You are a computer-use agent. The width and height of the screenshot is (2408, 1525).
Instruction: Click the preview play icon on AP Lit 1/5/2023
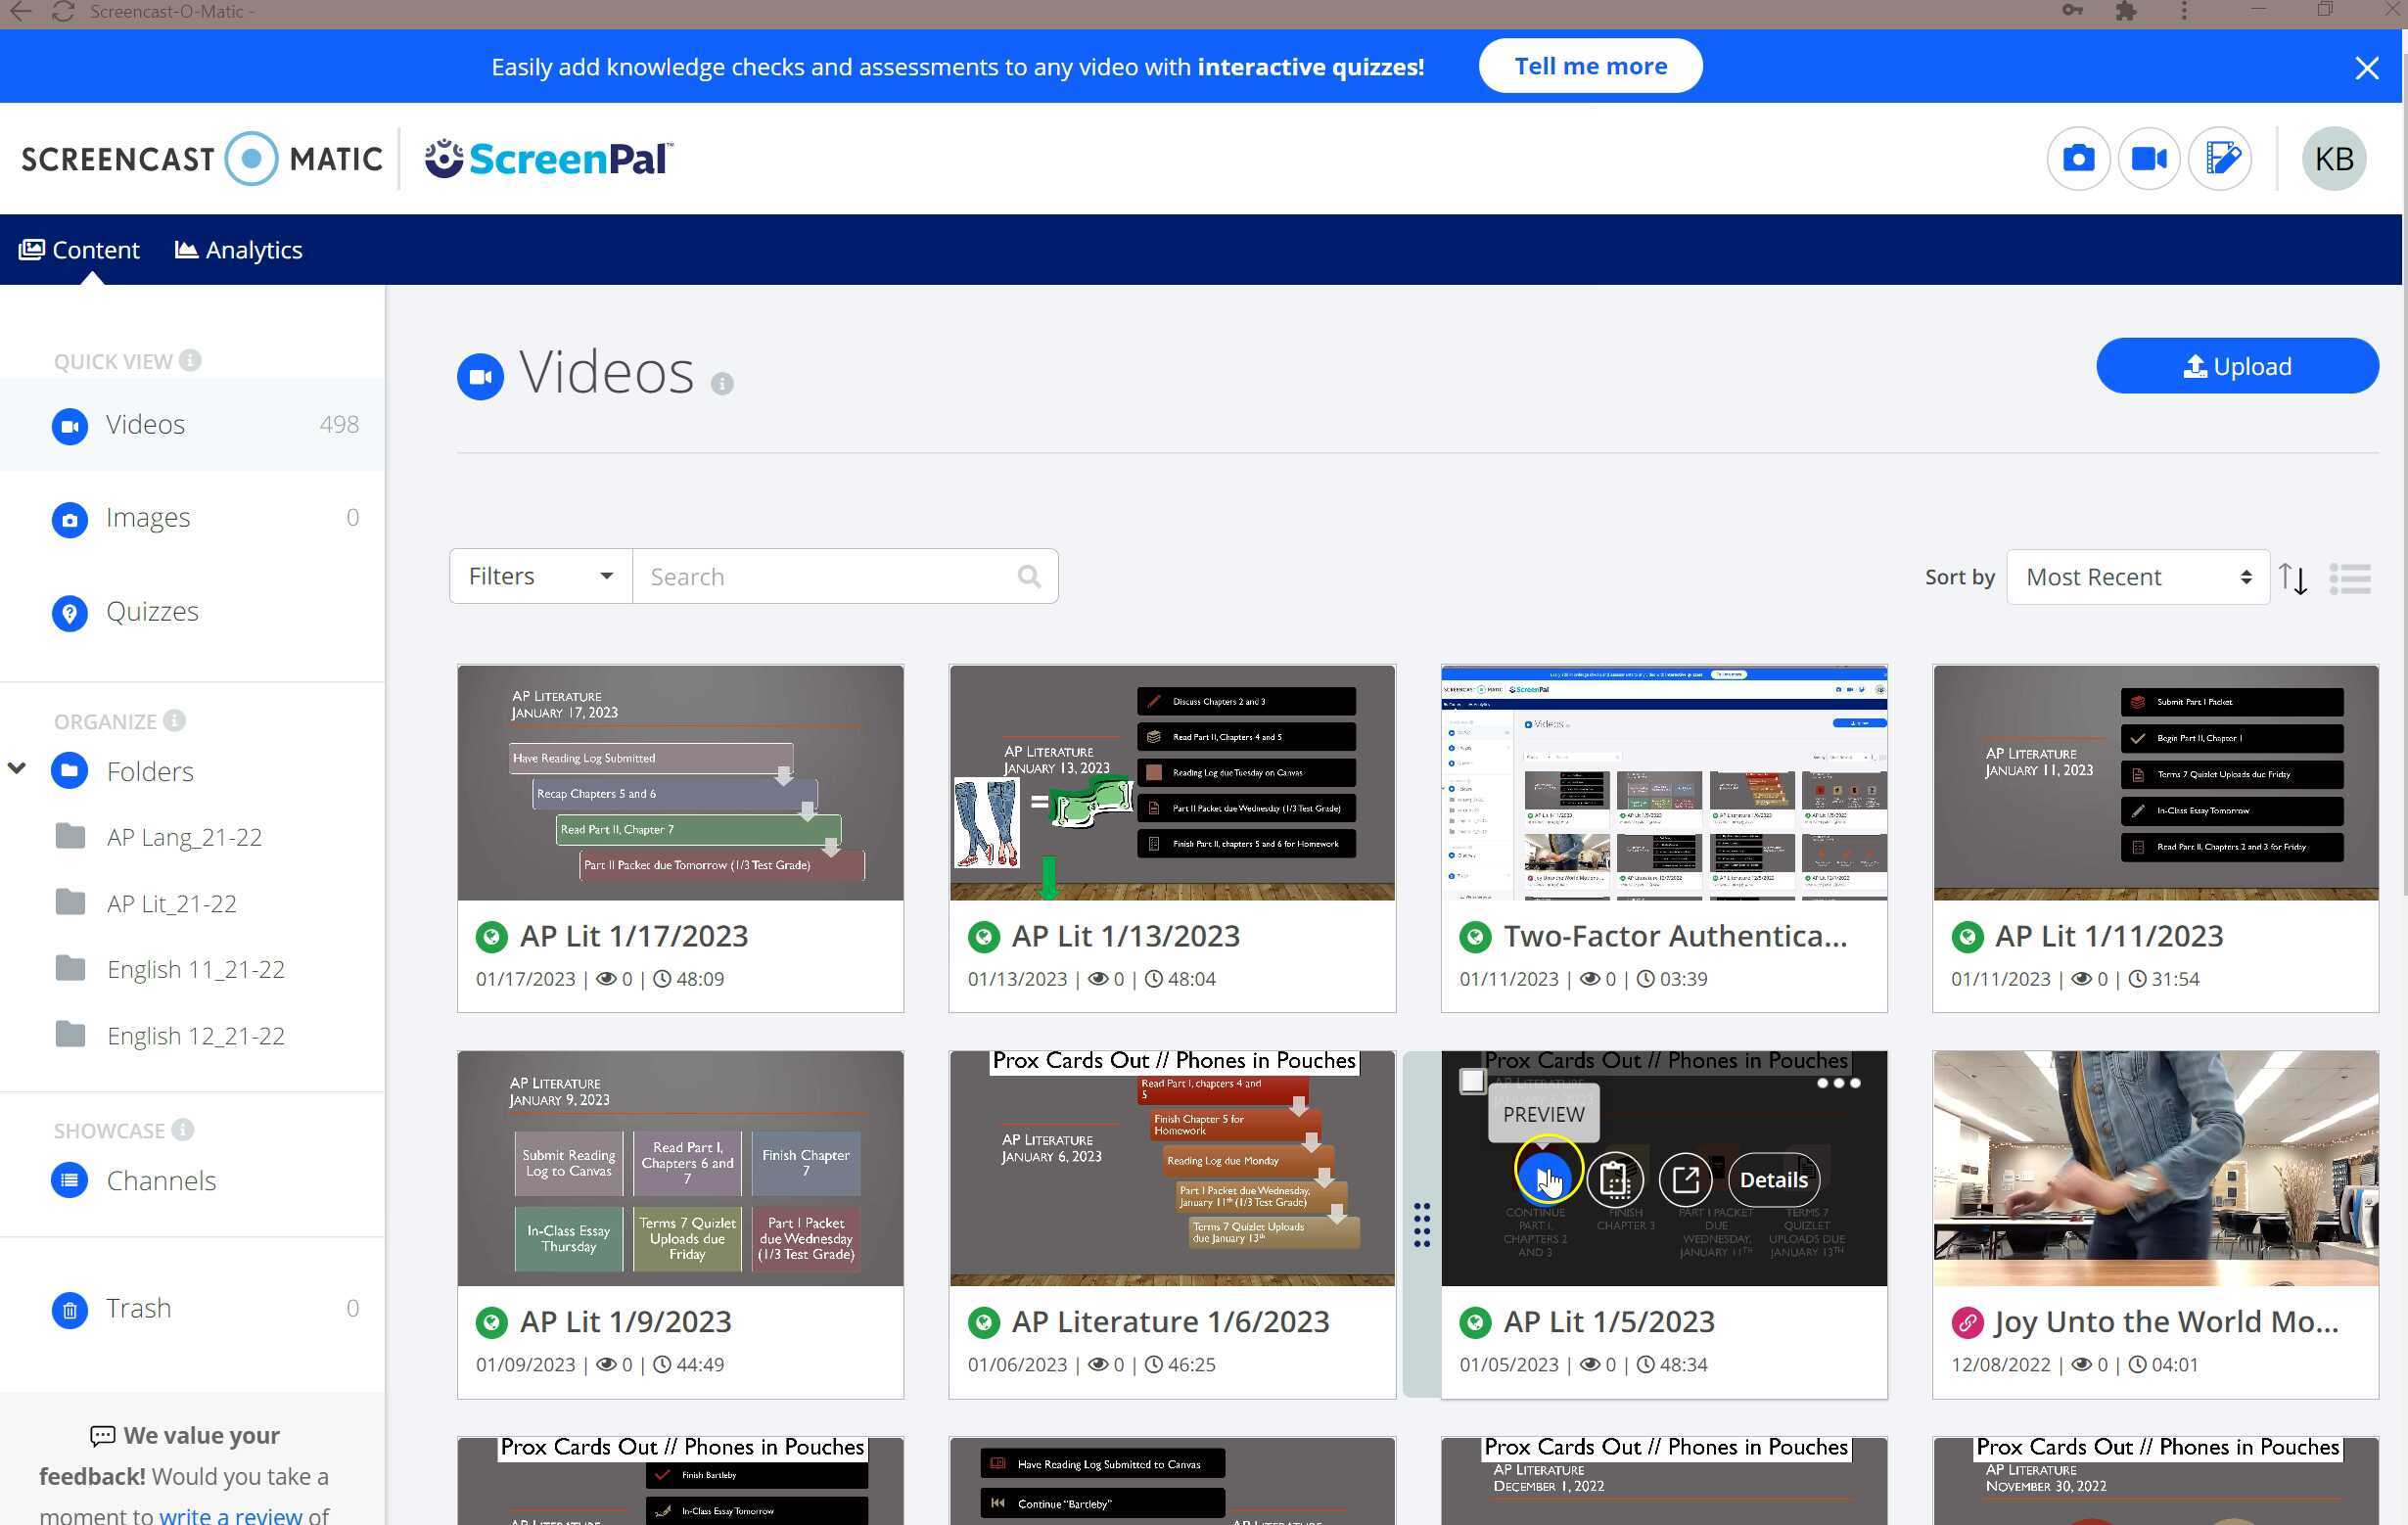pos(1545,1179)
